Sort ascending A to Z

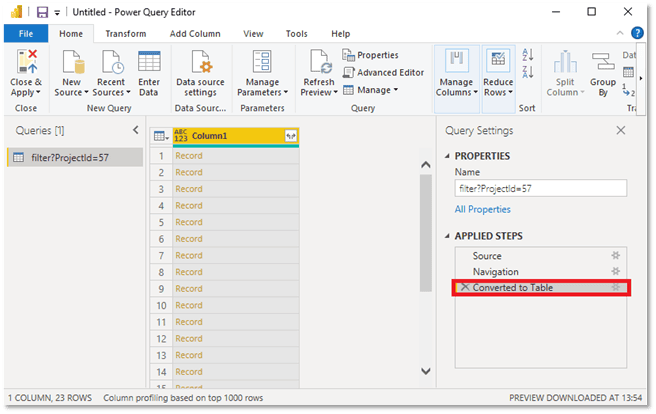click(528, 54)
